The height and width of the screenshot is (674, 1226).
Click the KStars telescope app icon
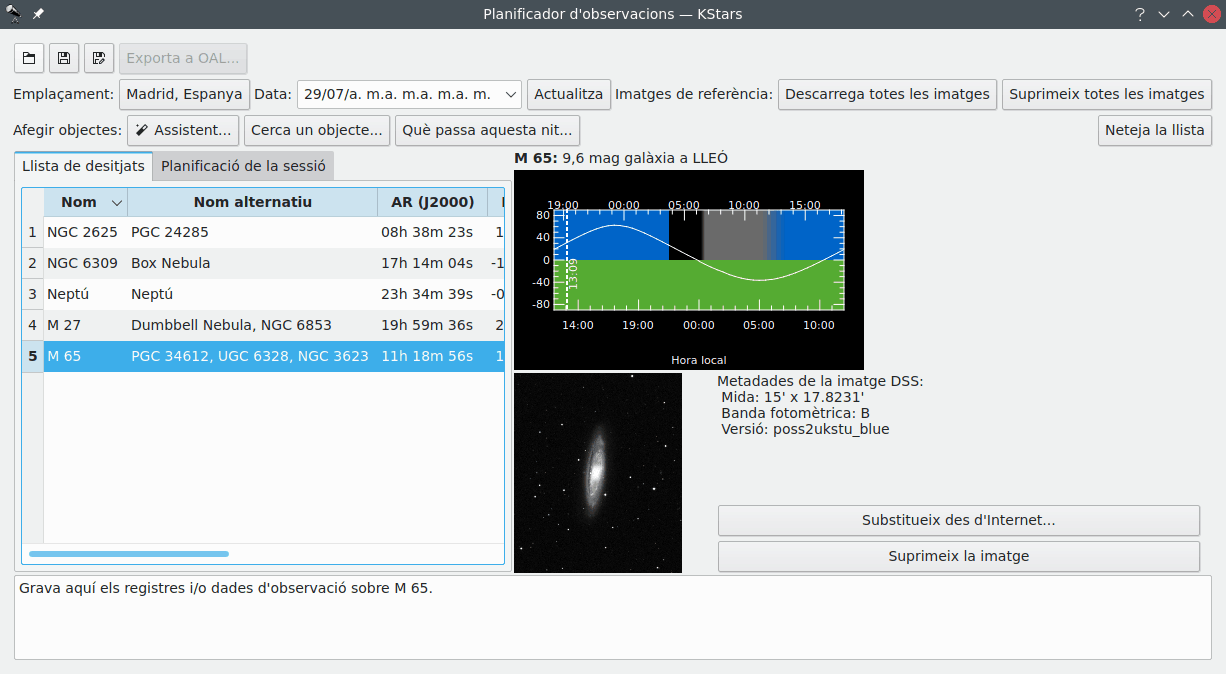14,14
